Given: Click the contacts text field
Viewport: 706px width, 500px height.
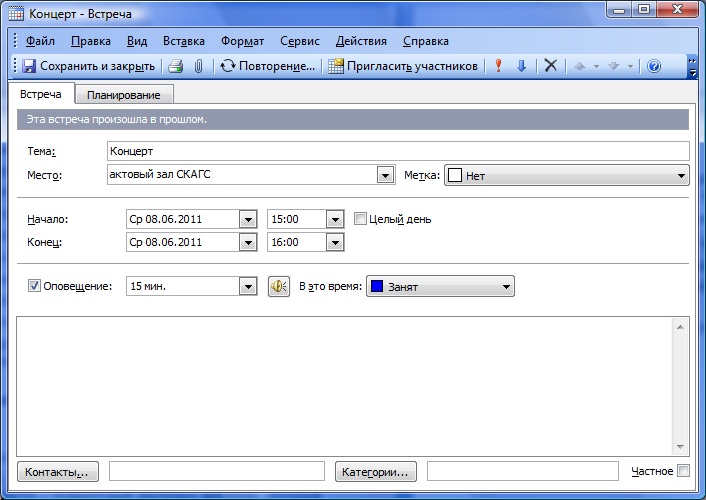Looking at the screenshot, I should 217,471.
